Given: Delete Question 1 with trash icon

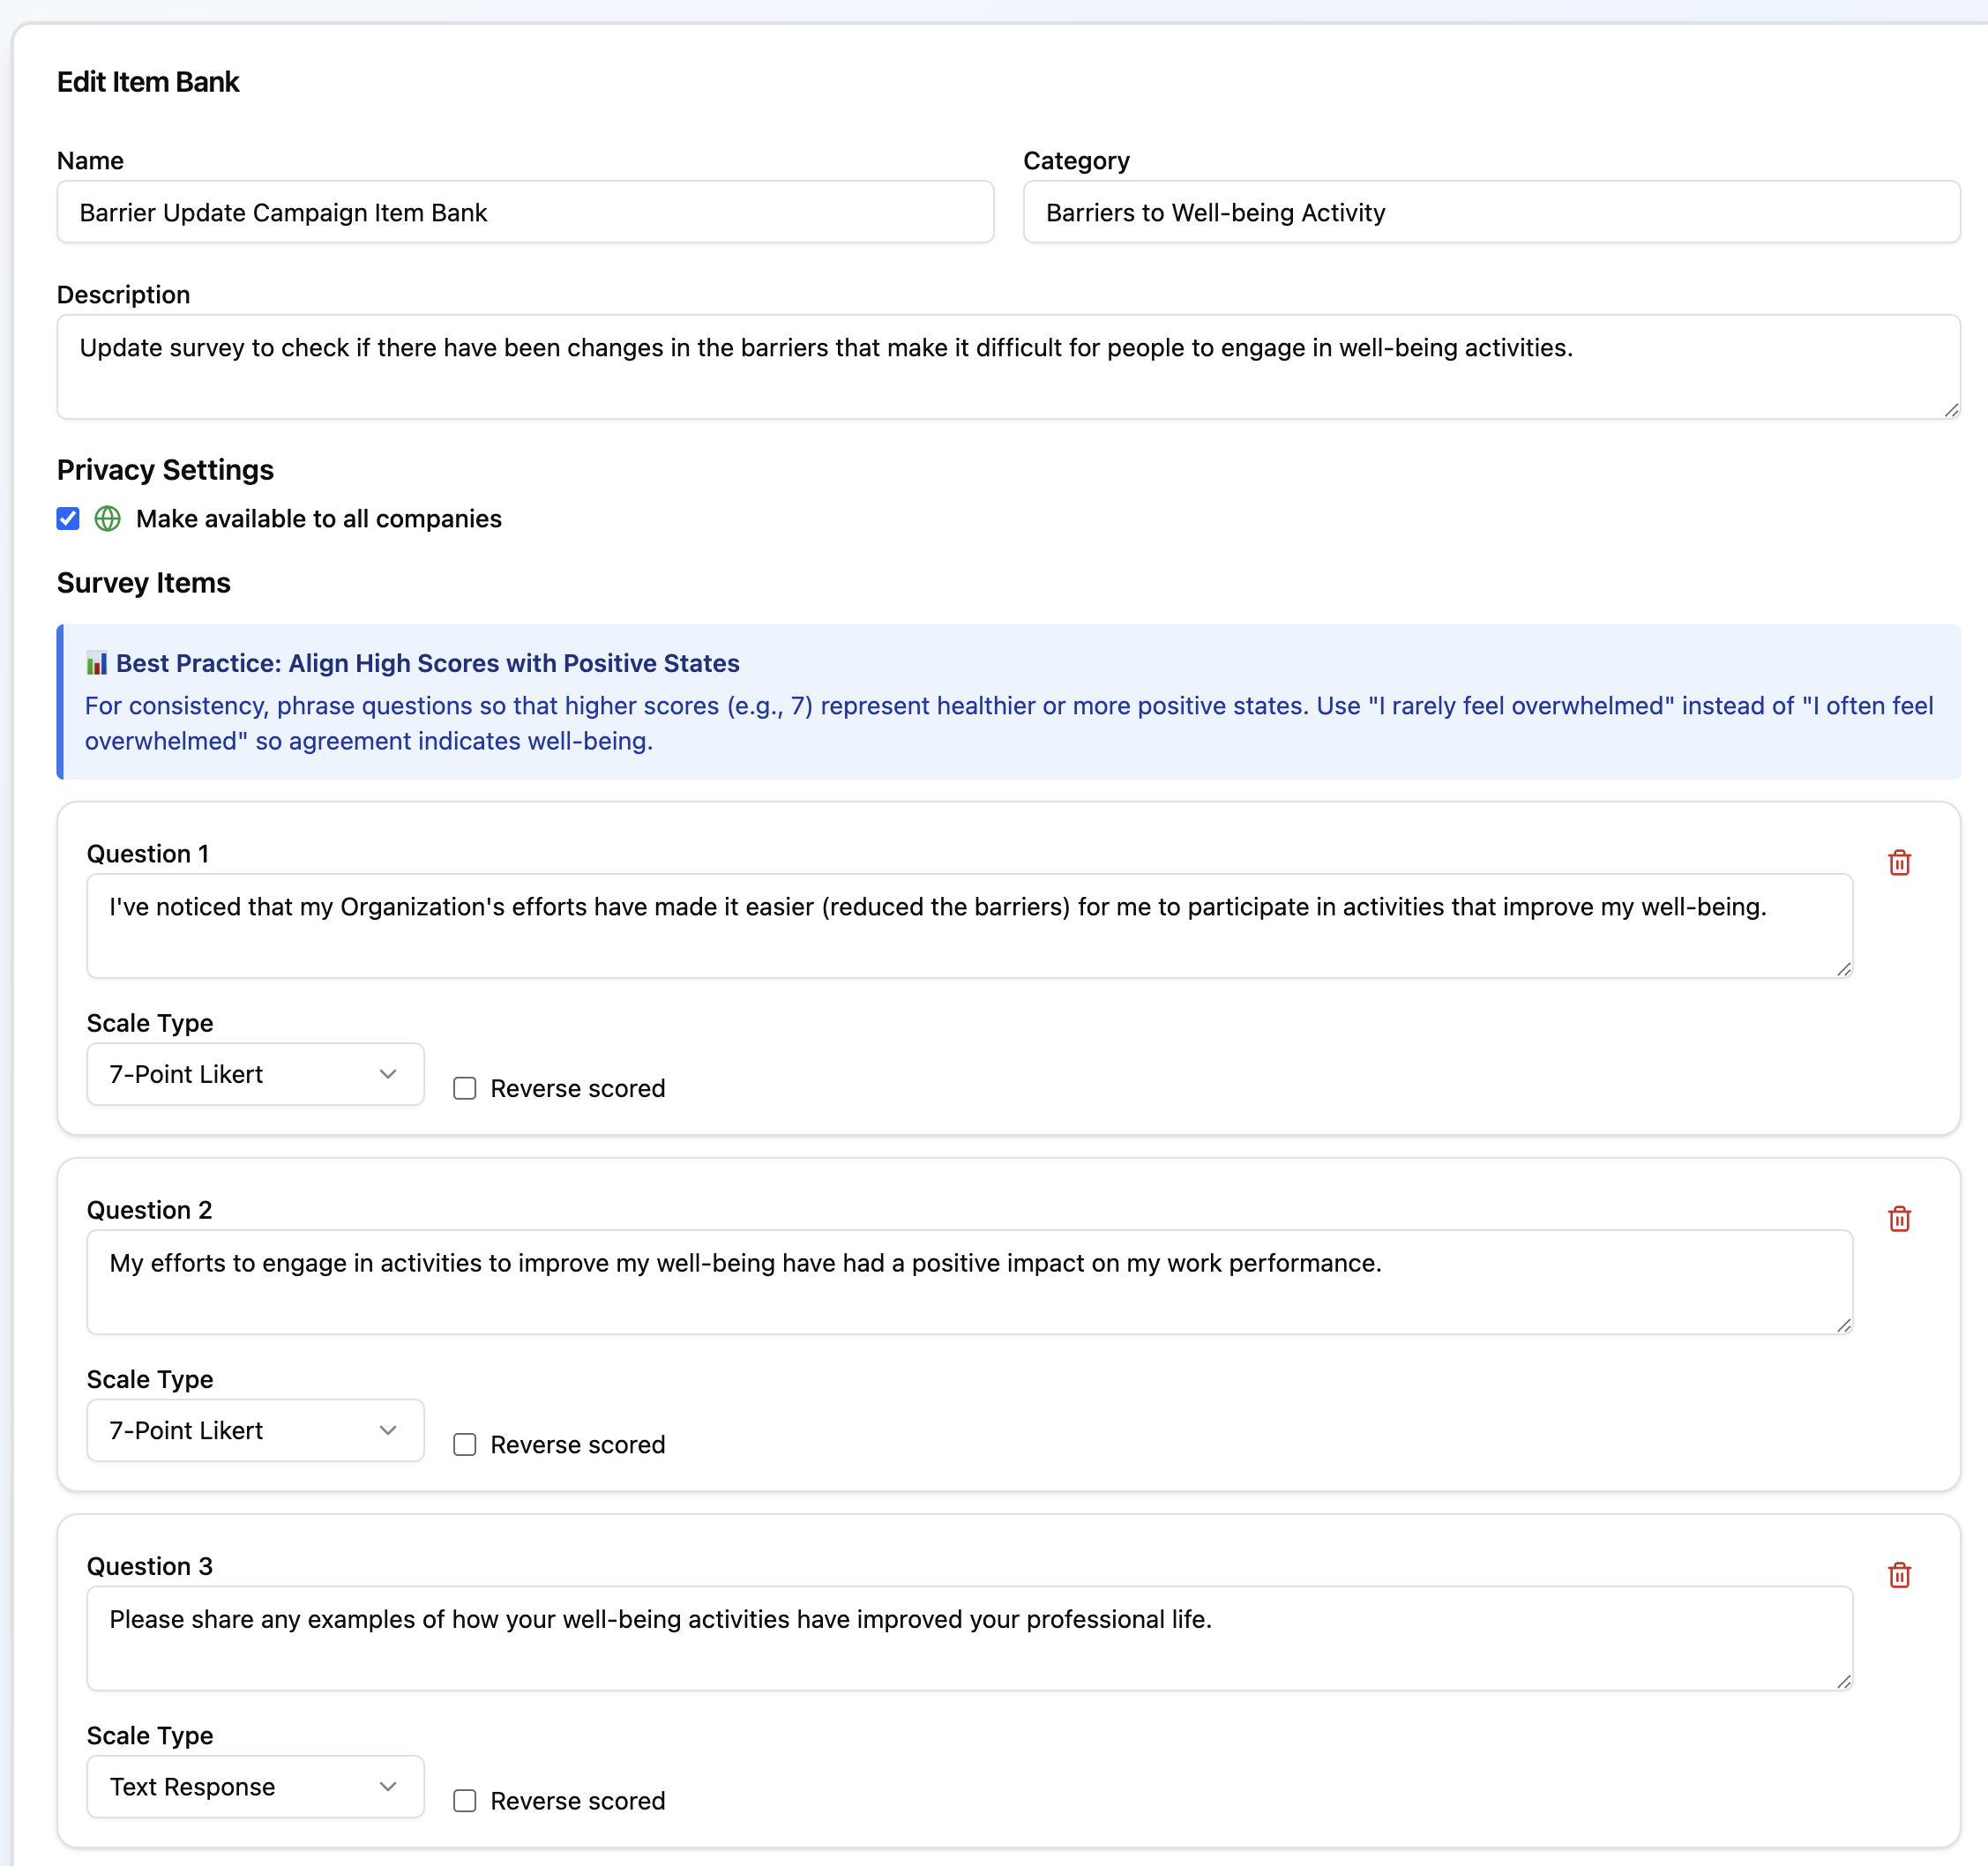Looking at the screenshot, I should [x=1898, y=862].
